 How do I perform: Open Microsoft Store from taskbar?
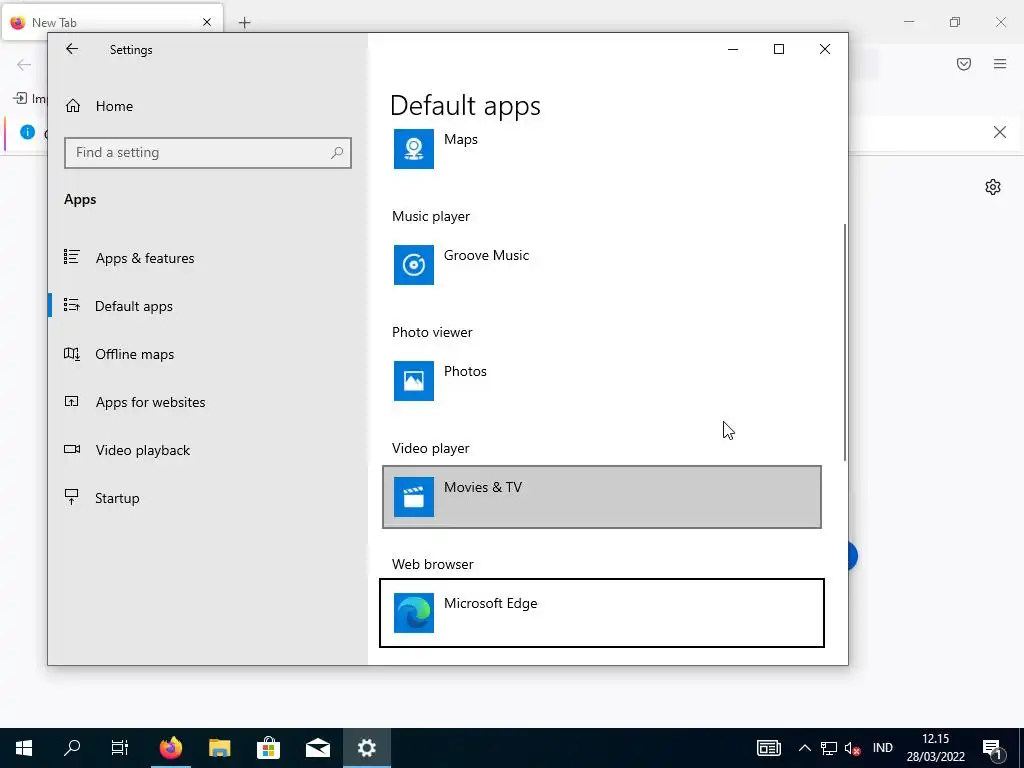click(x=268, y=748)
